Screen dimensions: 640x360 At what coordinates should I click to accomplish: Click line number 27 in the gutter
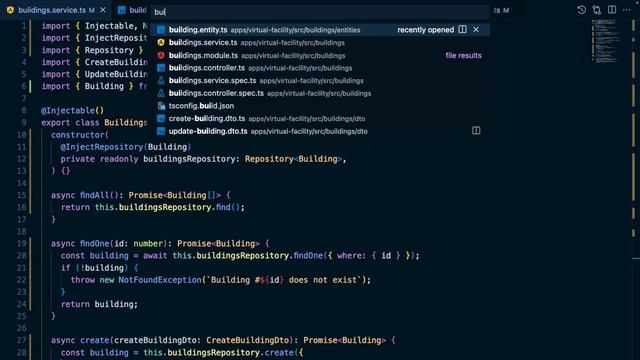pos(22,340)
